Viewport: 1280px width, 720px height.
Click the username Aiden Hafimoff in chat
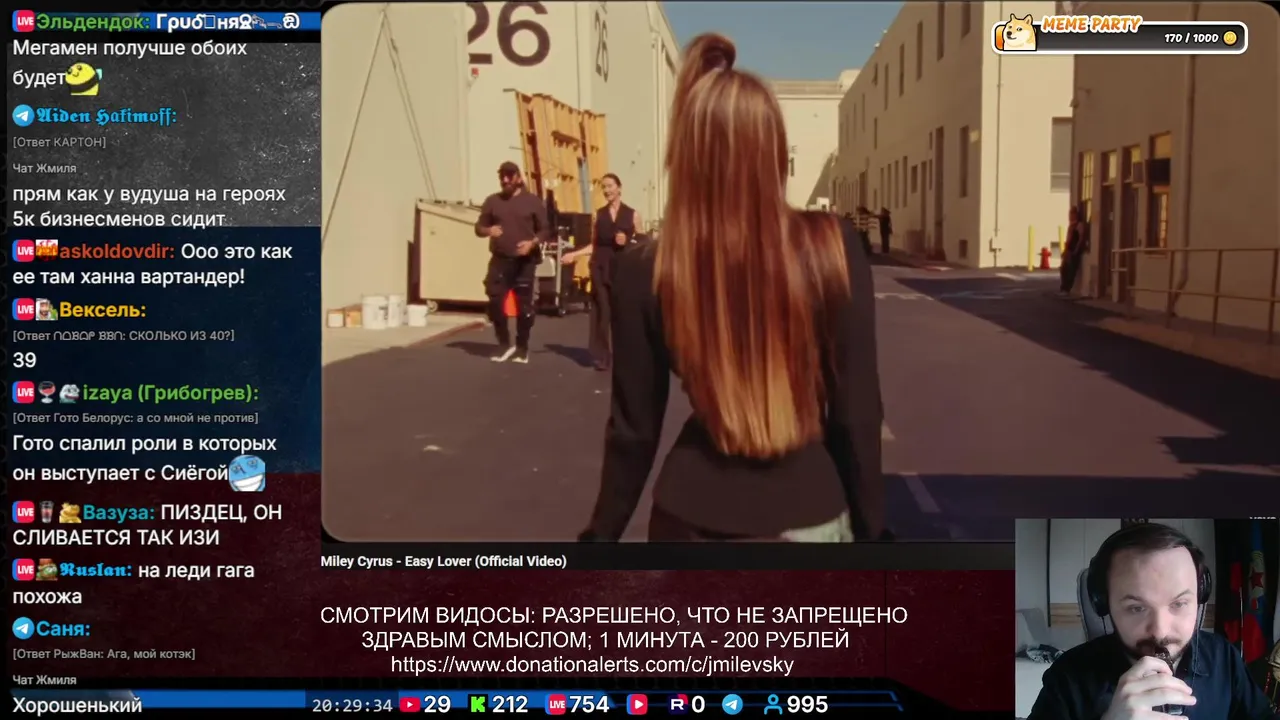[106, 116]
